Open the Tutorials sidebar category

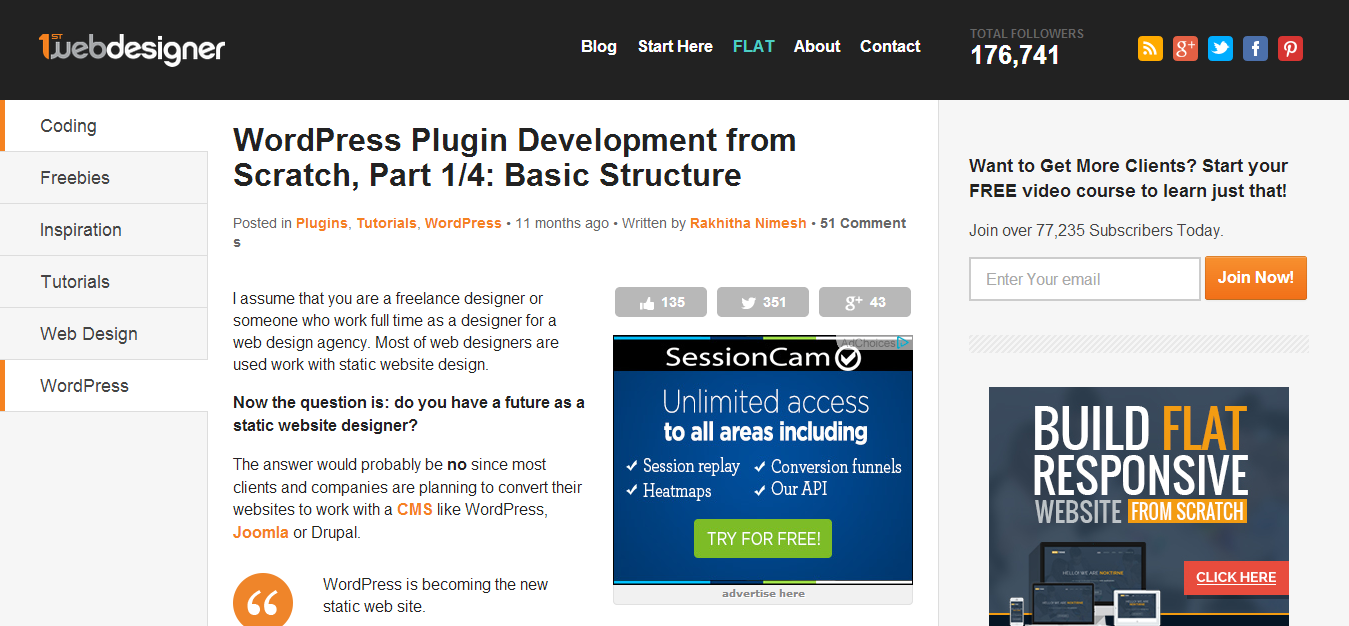coord(104,282)
